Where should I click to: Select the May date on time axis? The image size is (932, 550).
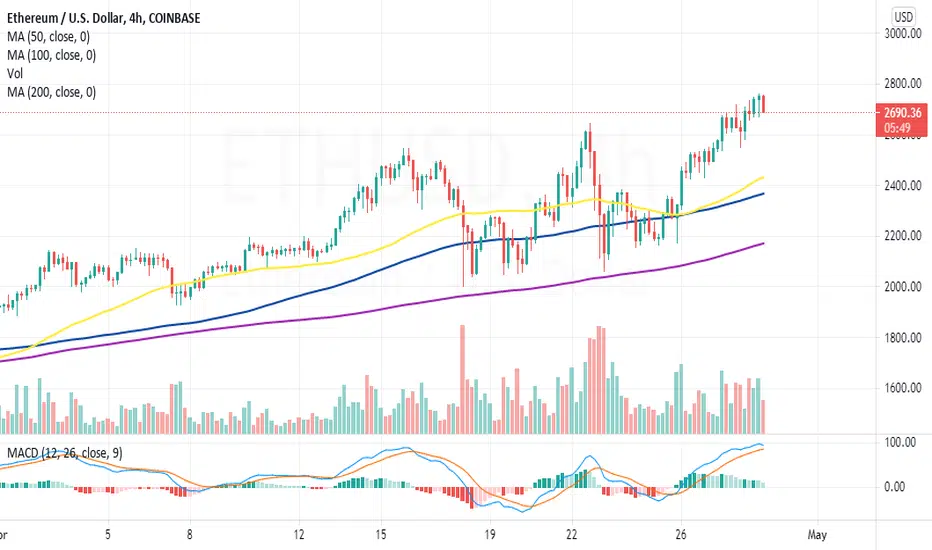point(817,535)
